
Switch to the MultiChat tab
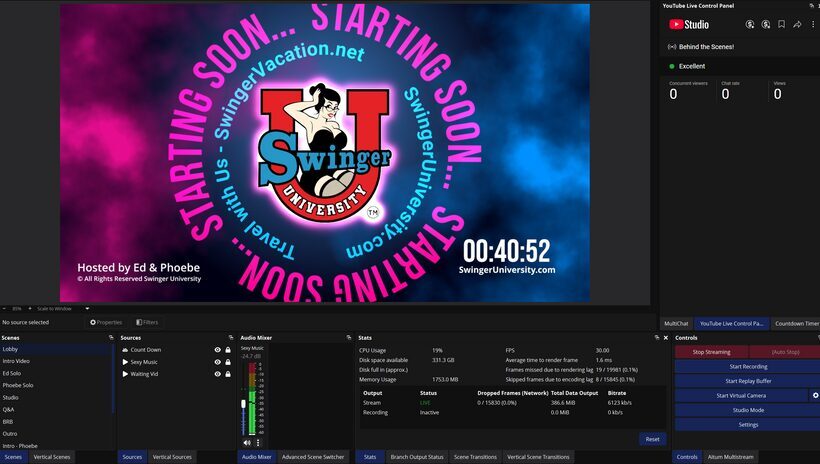coord(676,323)
